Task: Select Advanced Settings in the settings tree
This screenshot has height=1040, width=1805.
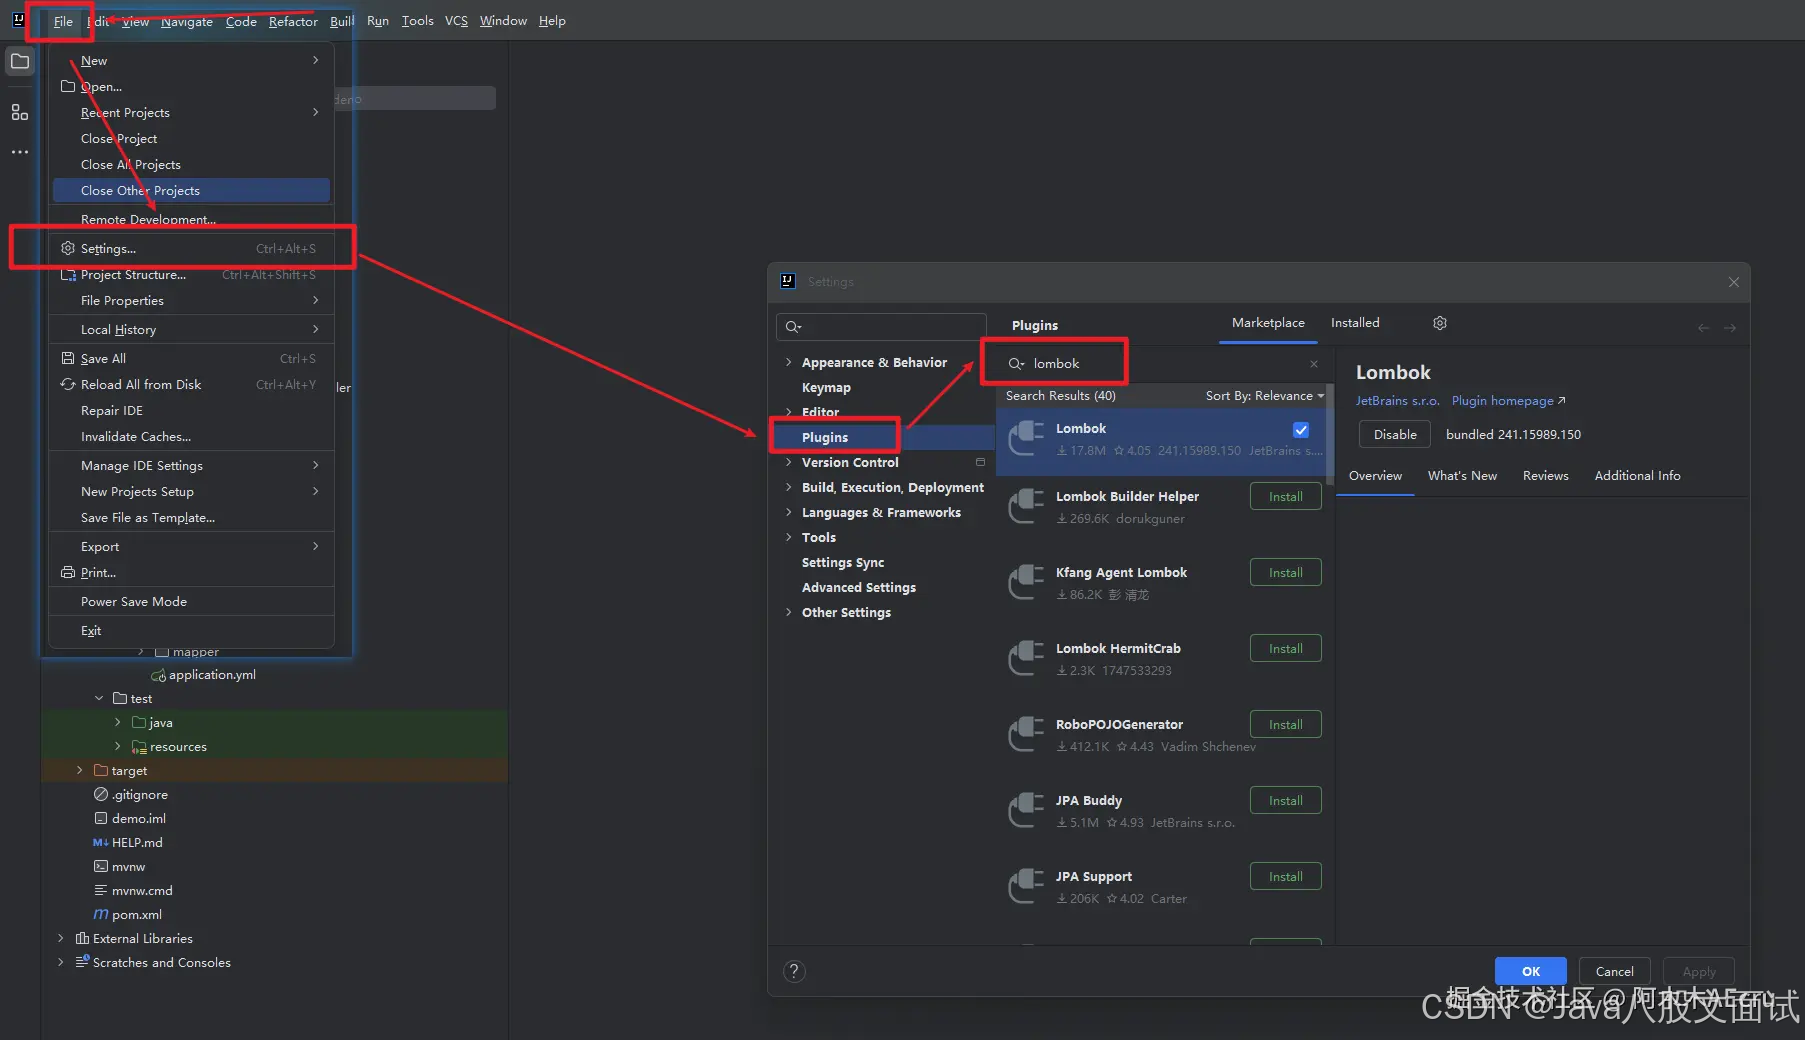Action: (x=859, y=588)
